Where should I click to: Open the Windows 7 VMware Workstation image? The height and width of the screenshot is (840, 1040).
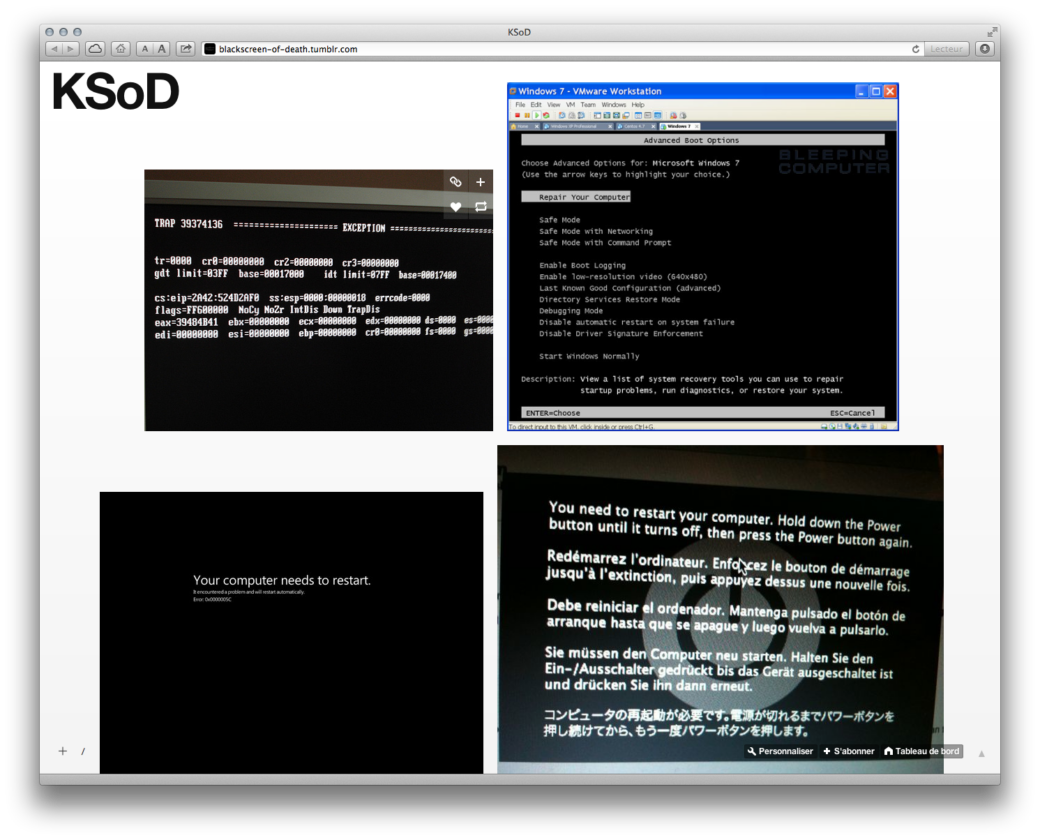(703, 257)
